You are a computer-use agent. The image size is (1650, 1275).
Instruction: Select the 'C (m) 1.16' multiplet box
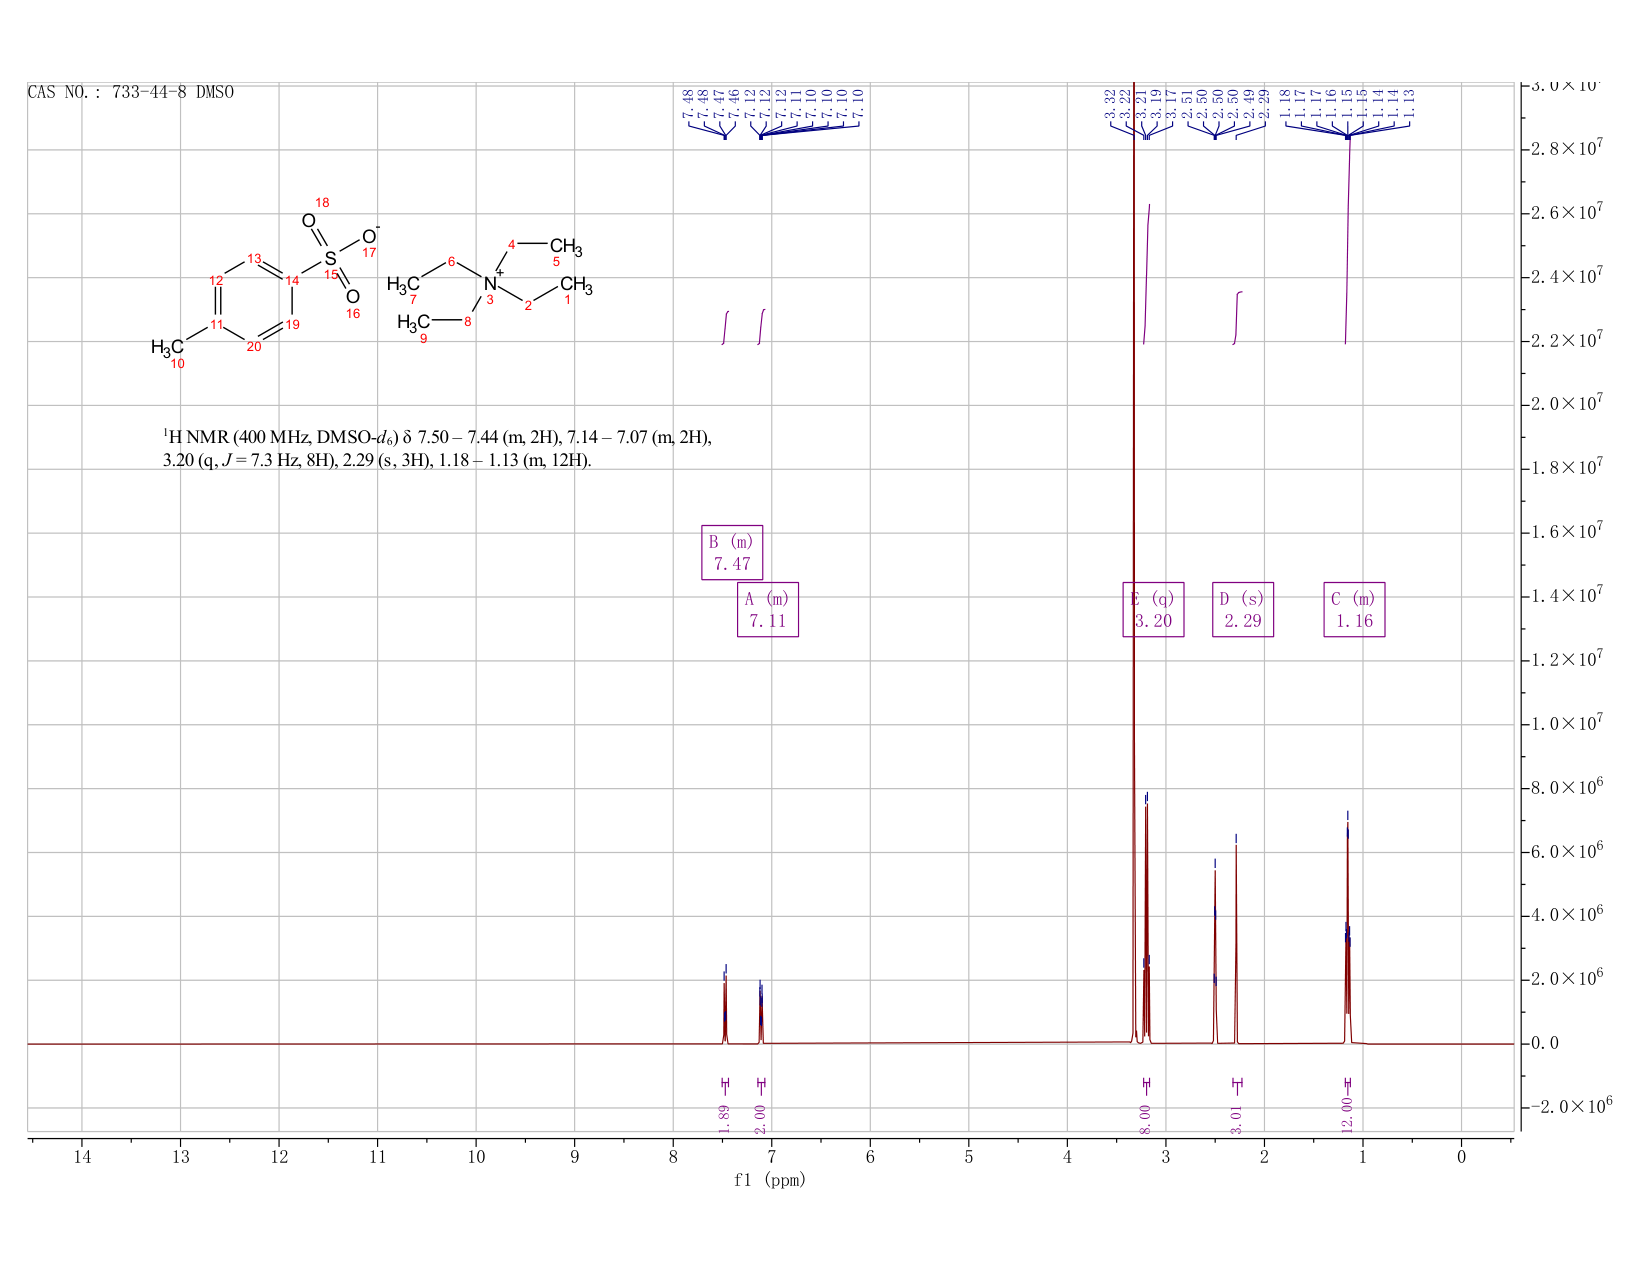pyautogui.click(x=1355, y=609)
